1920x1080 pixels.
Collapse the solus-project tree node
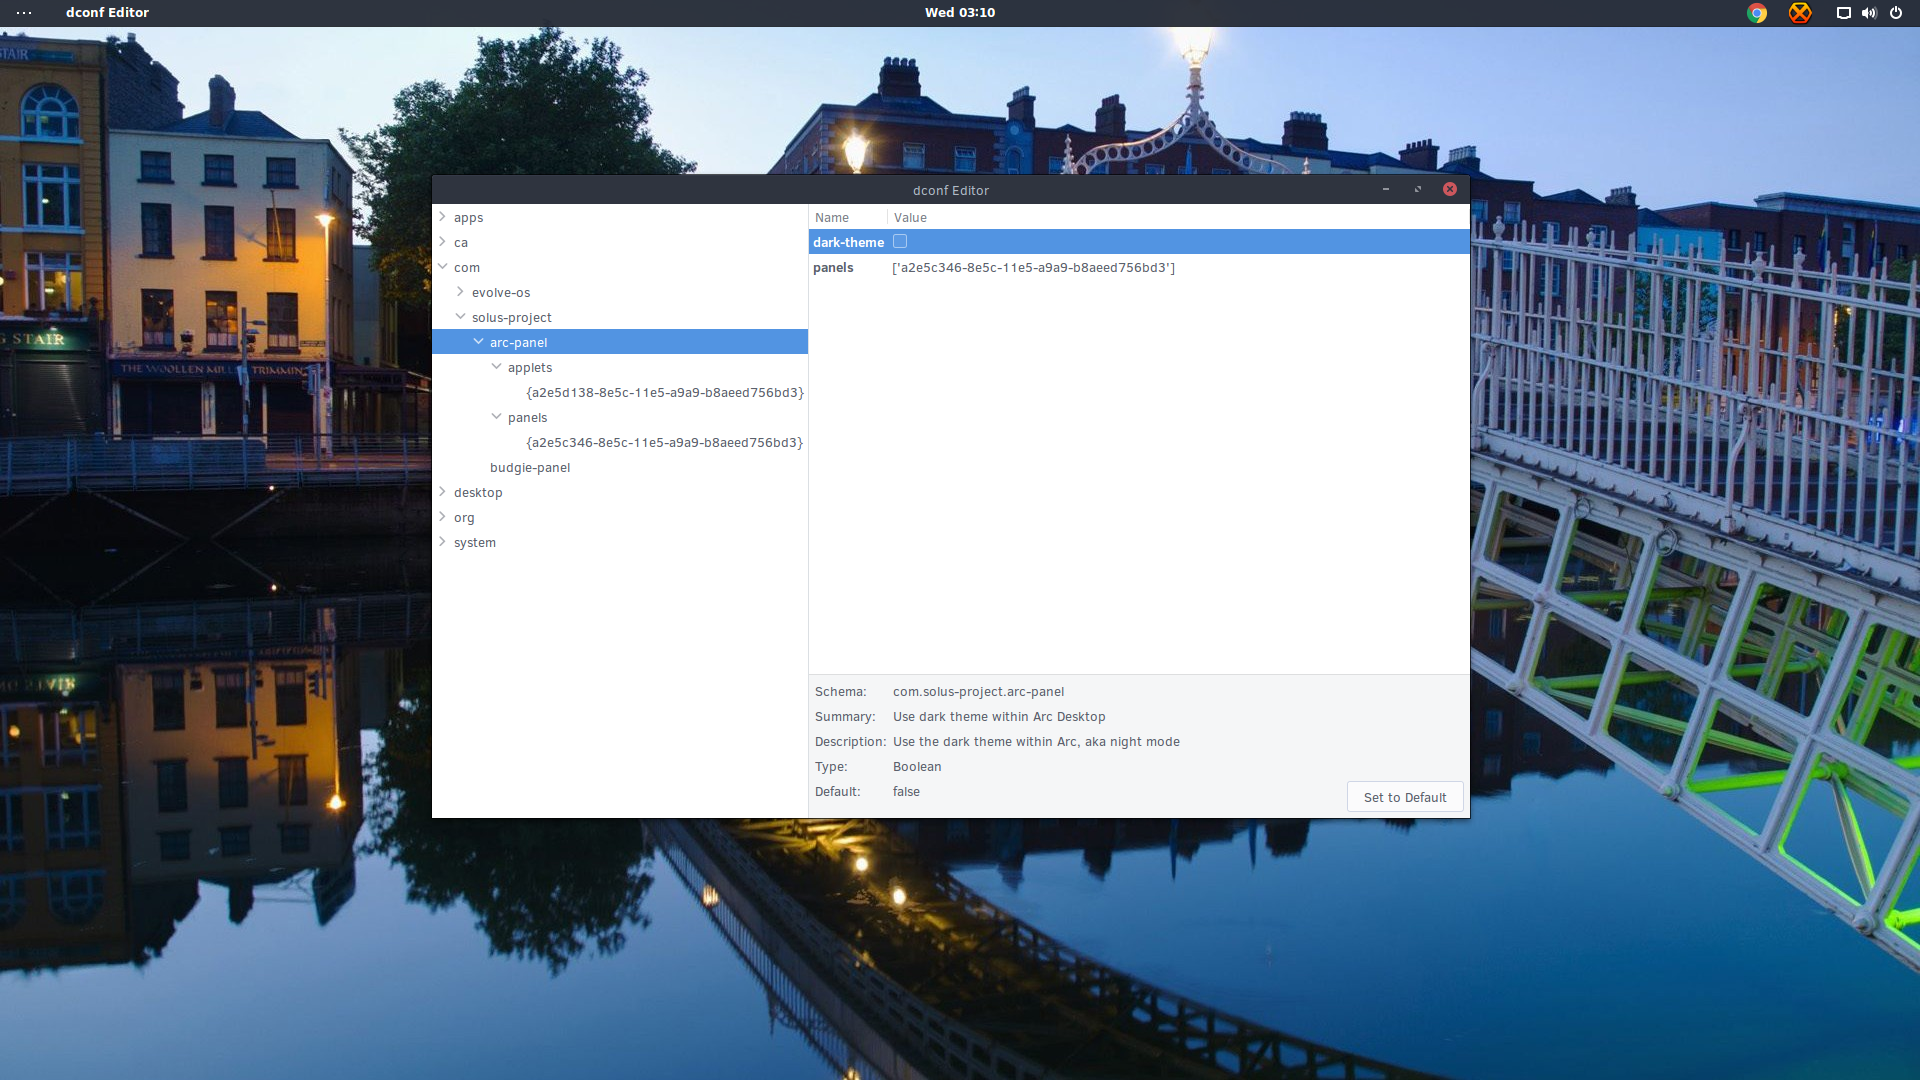click(x=460, y=316)
